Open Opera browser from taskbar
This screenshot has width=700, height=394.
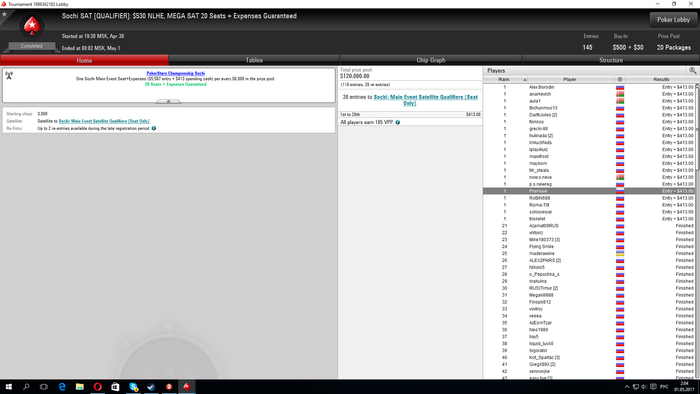(97, 387)
